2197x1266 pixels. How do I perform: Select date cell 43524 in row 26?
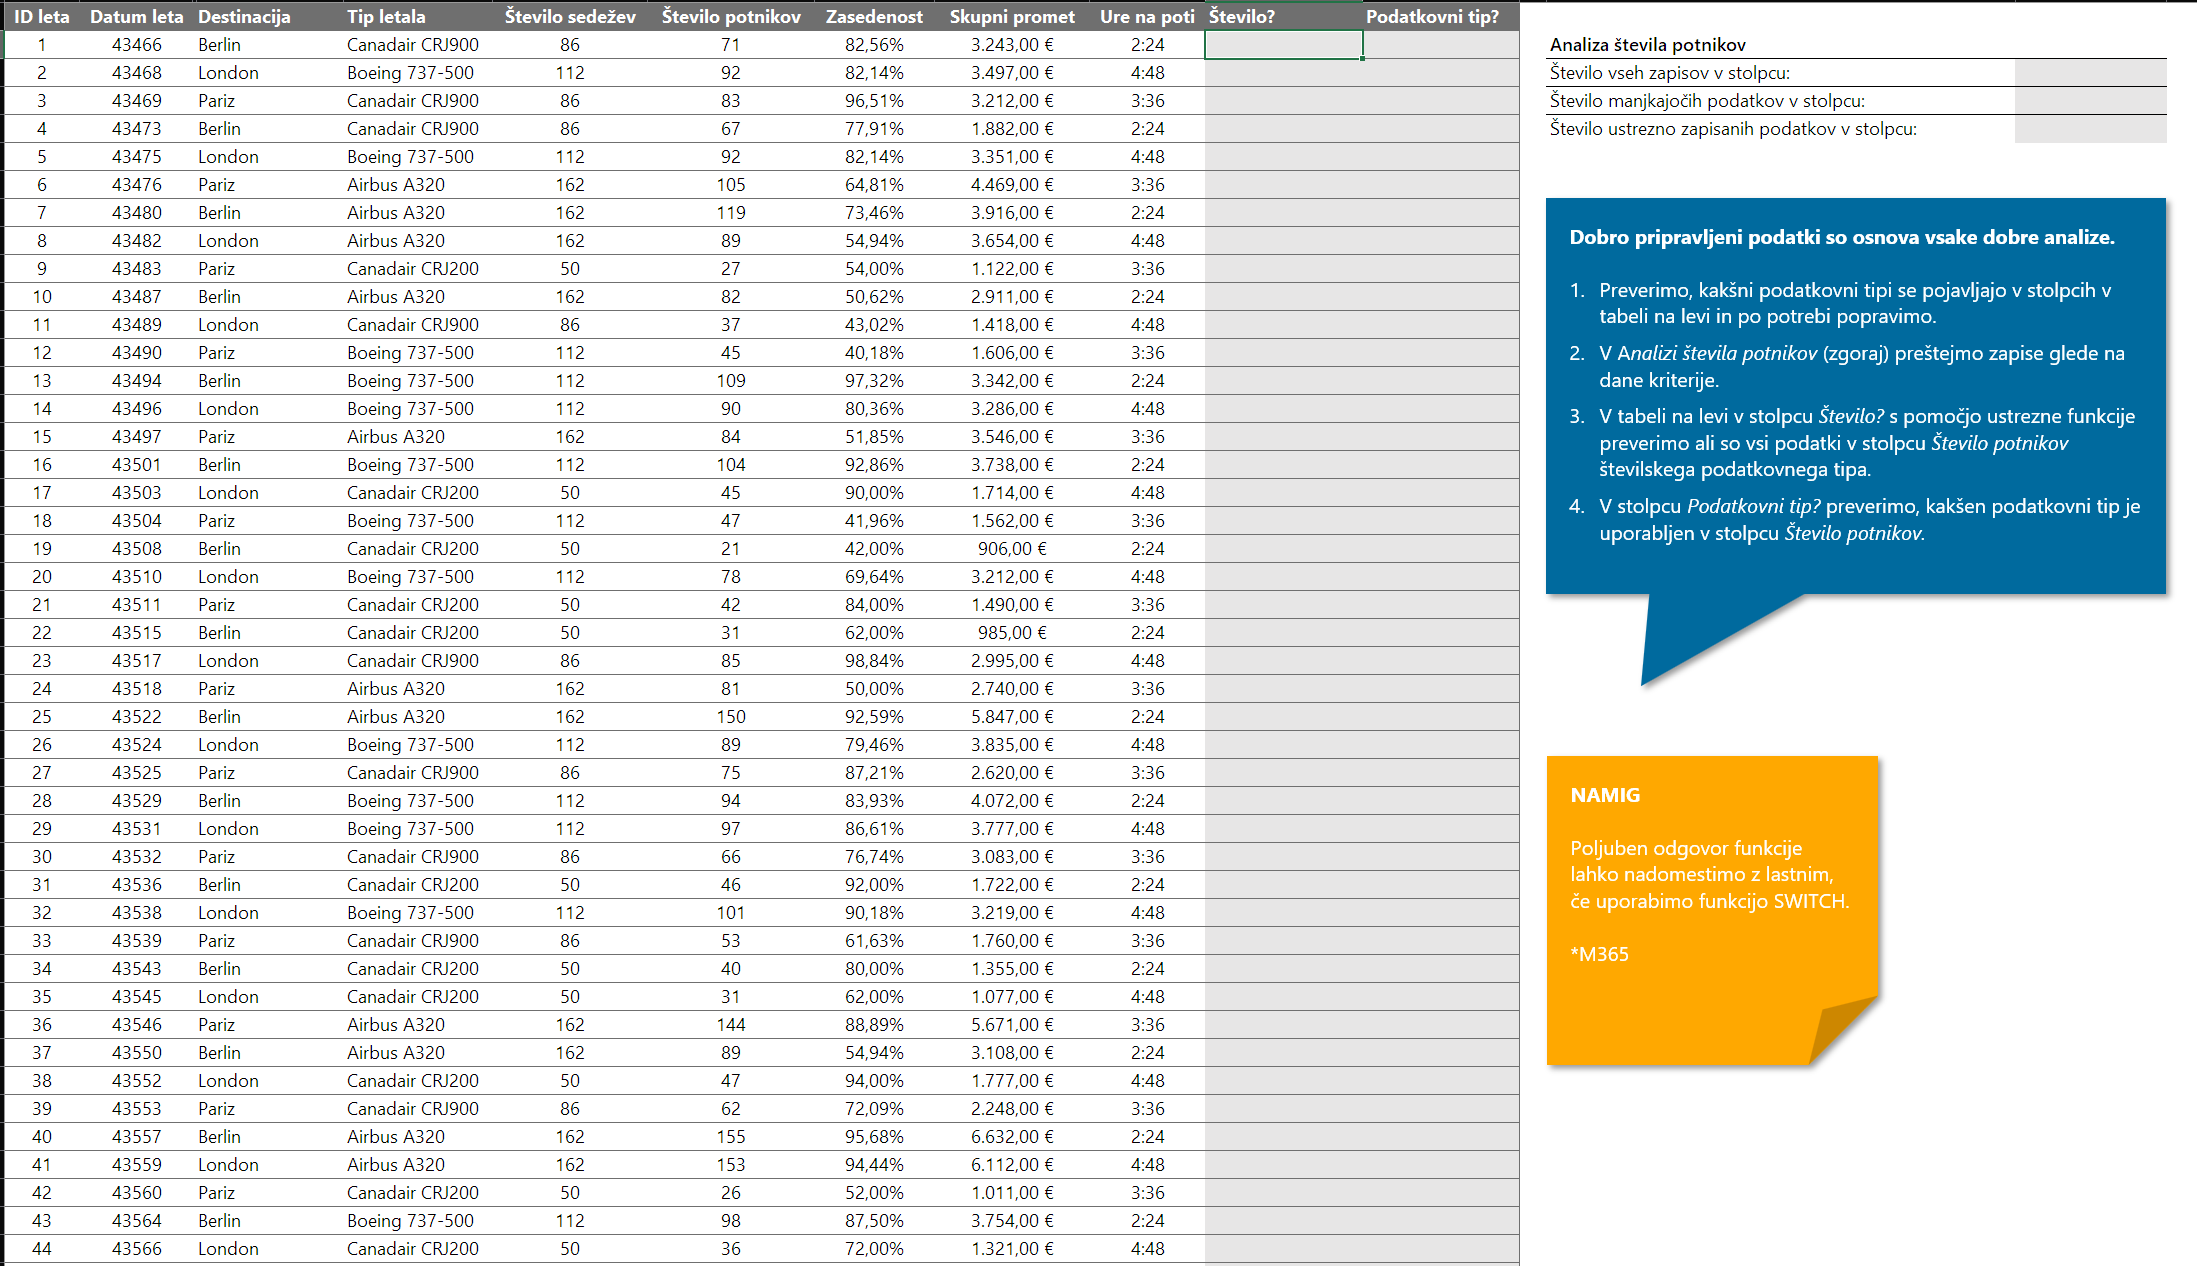(x=137, y=745)
